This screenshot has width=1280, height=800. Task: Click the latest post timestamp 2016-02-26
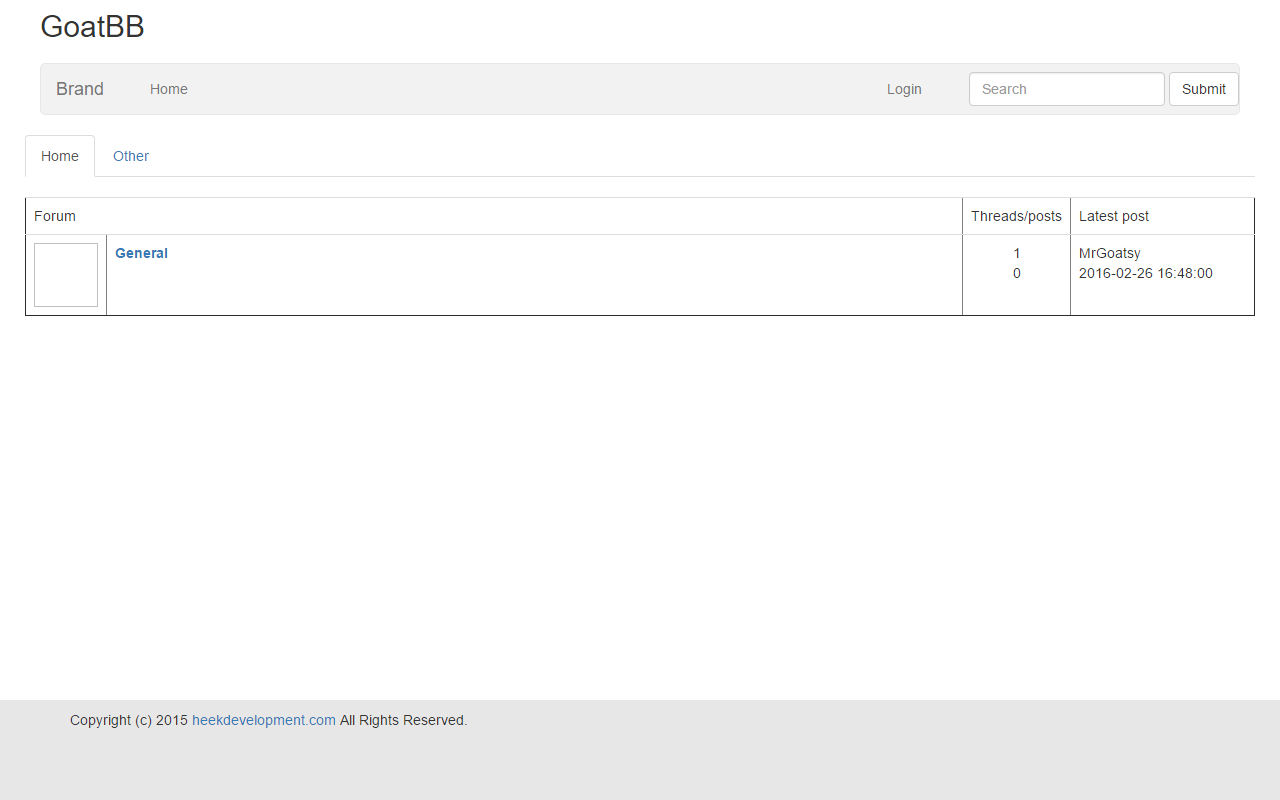point(1145,273)
